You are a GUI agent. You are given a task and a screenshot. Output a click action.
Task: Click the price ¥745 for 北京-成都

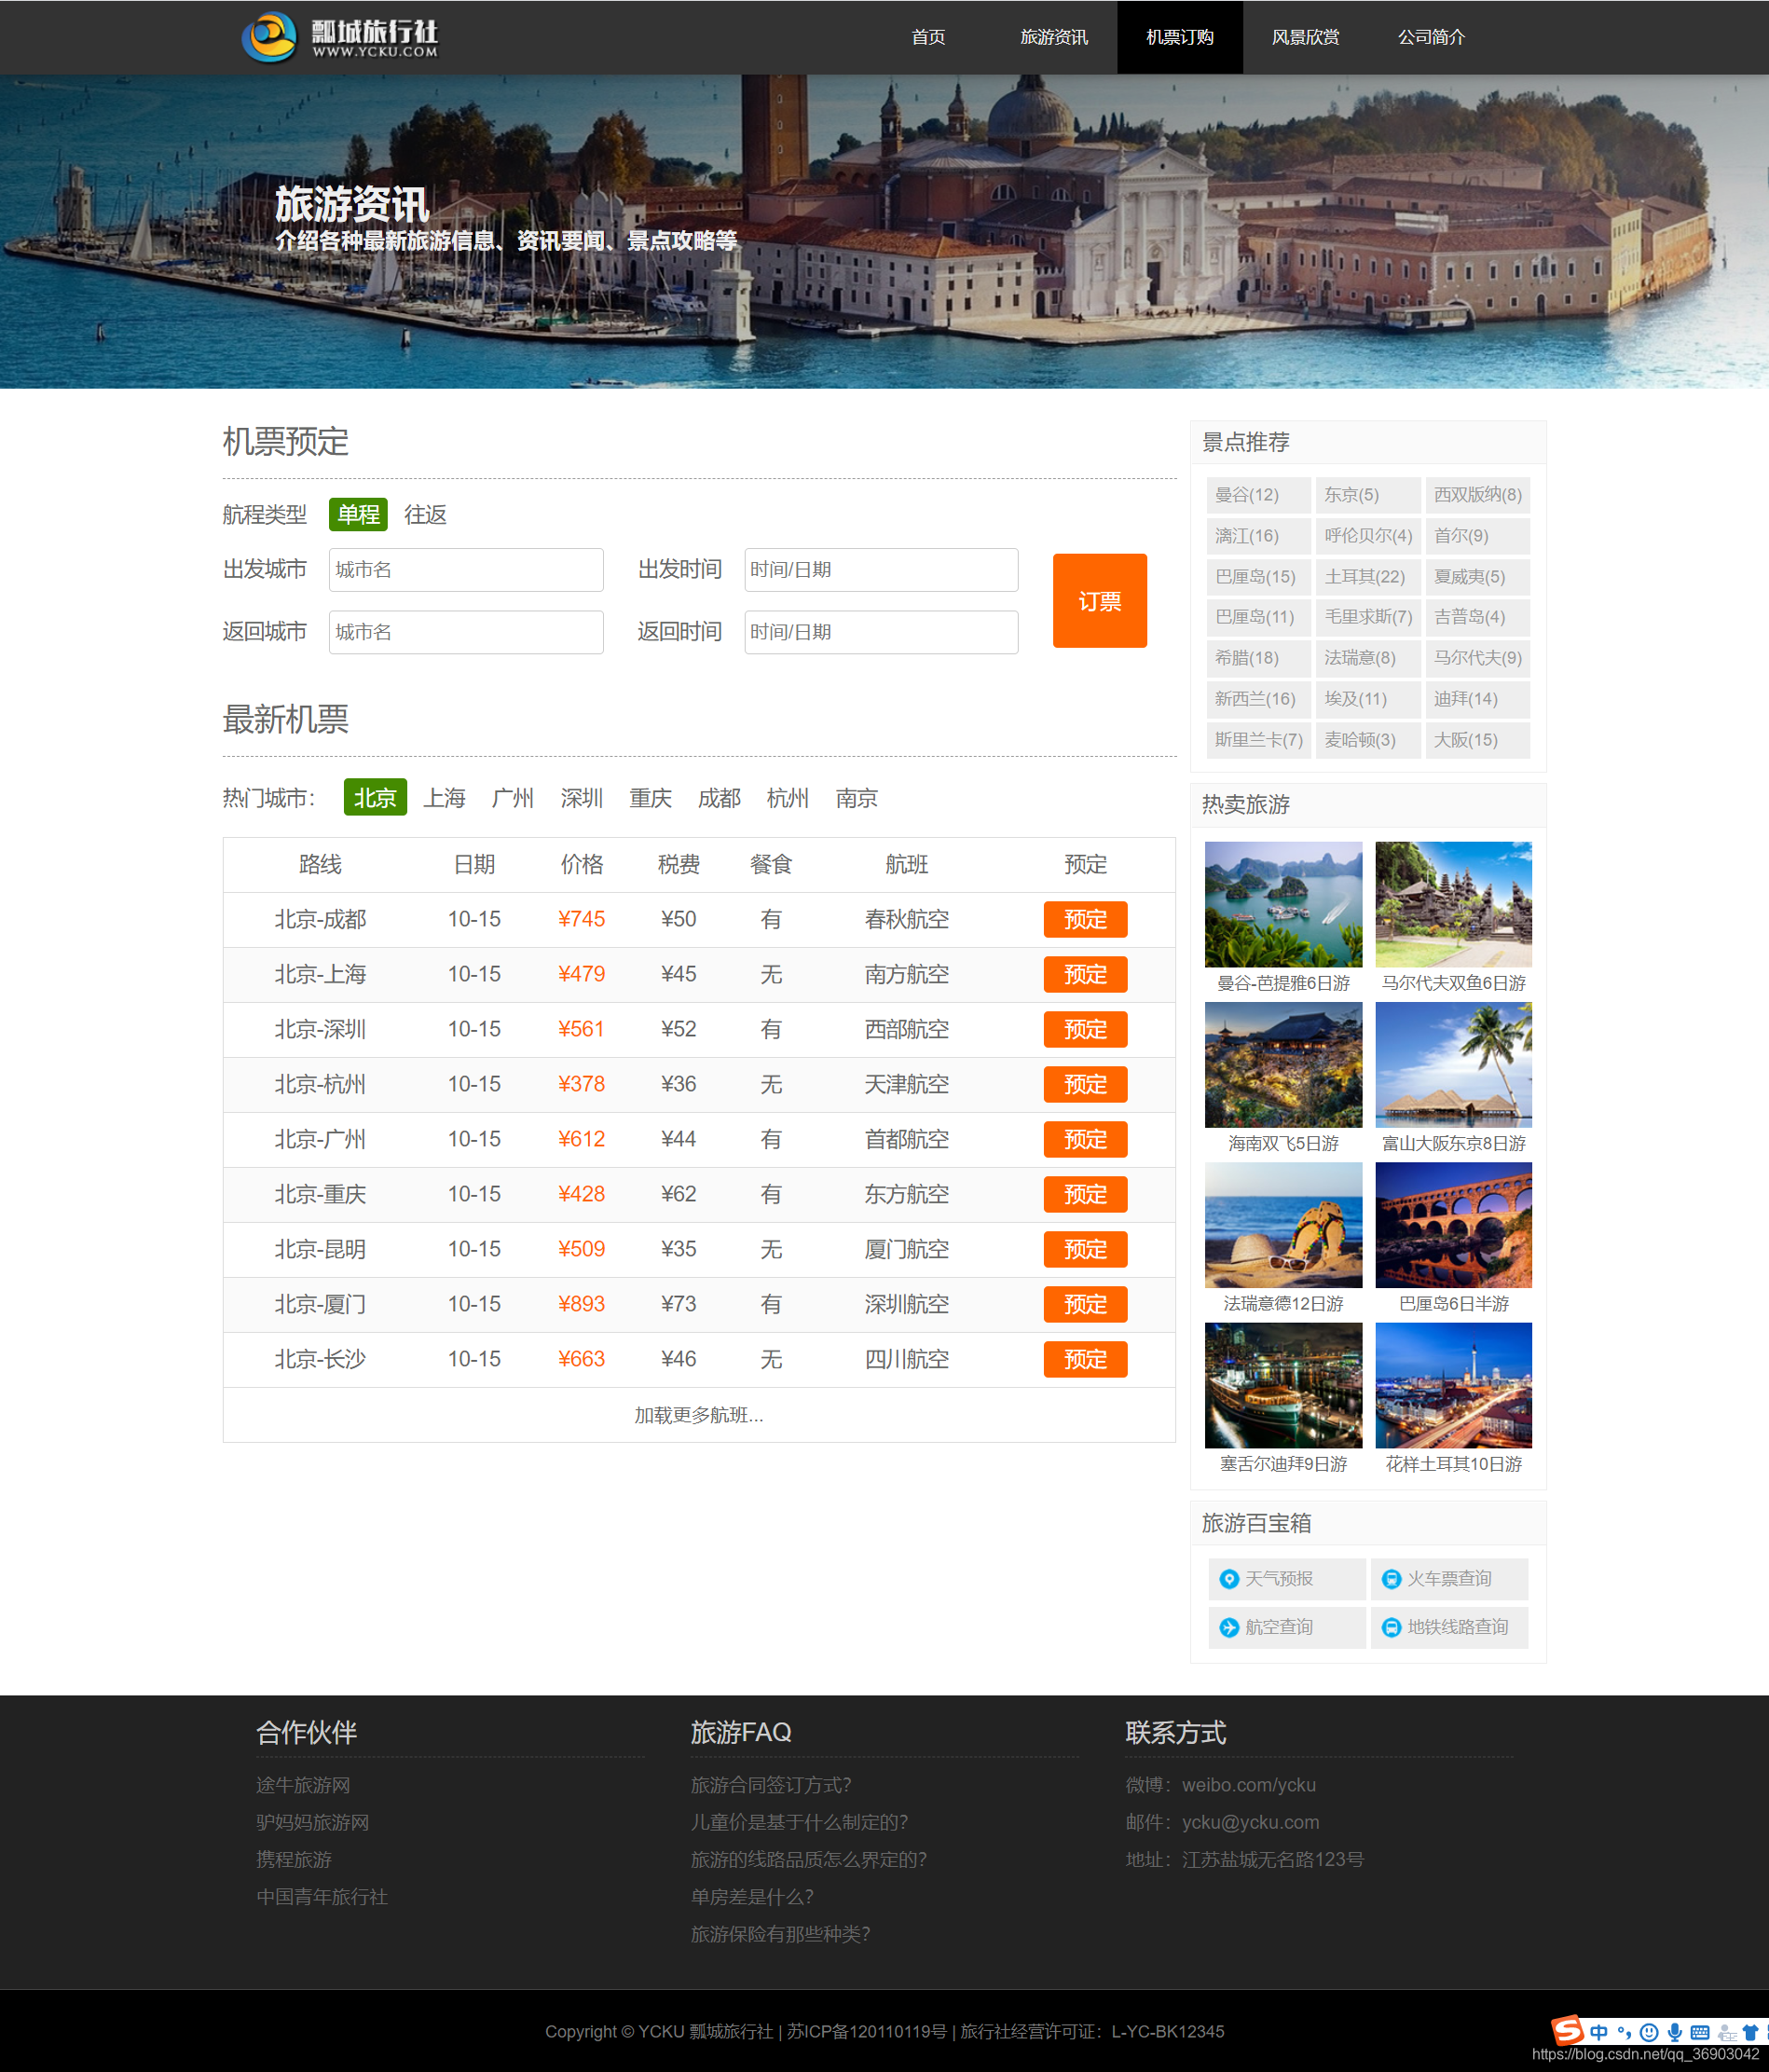point(581,919)
